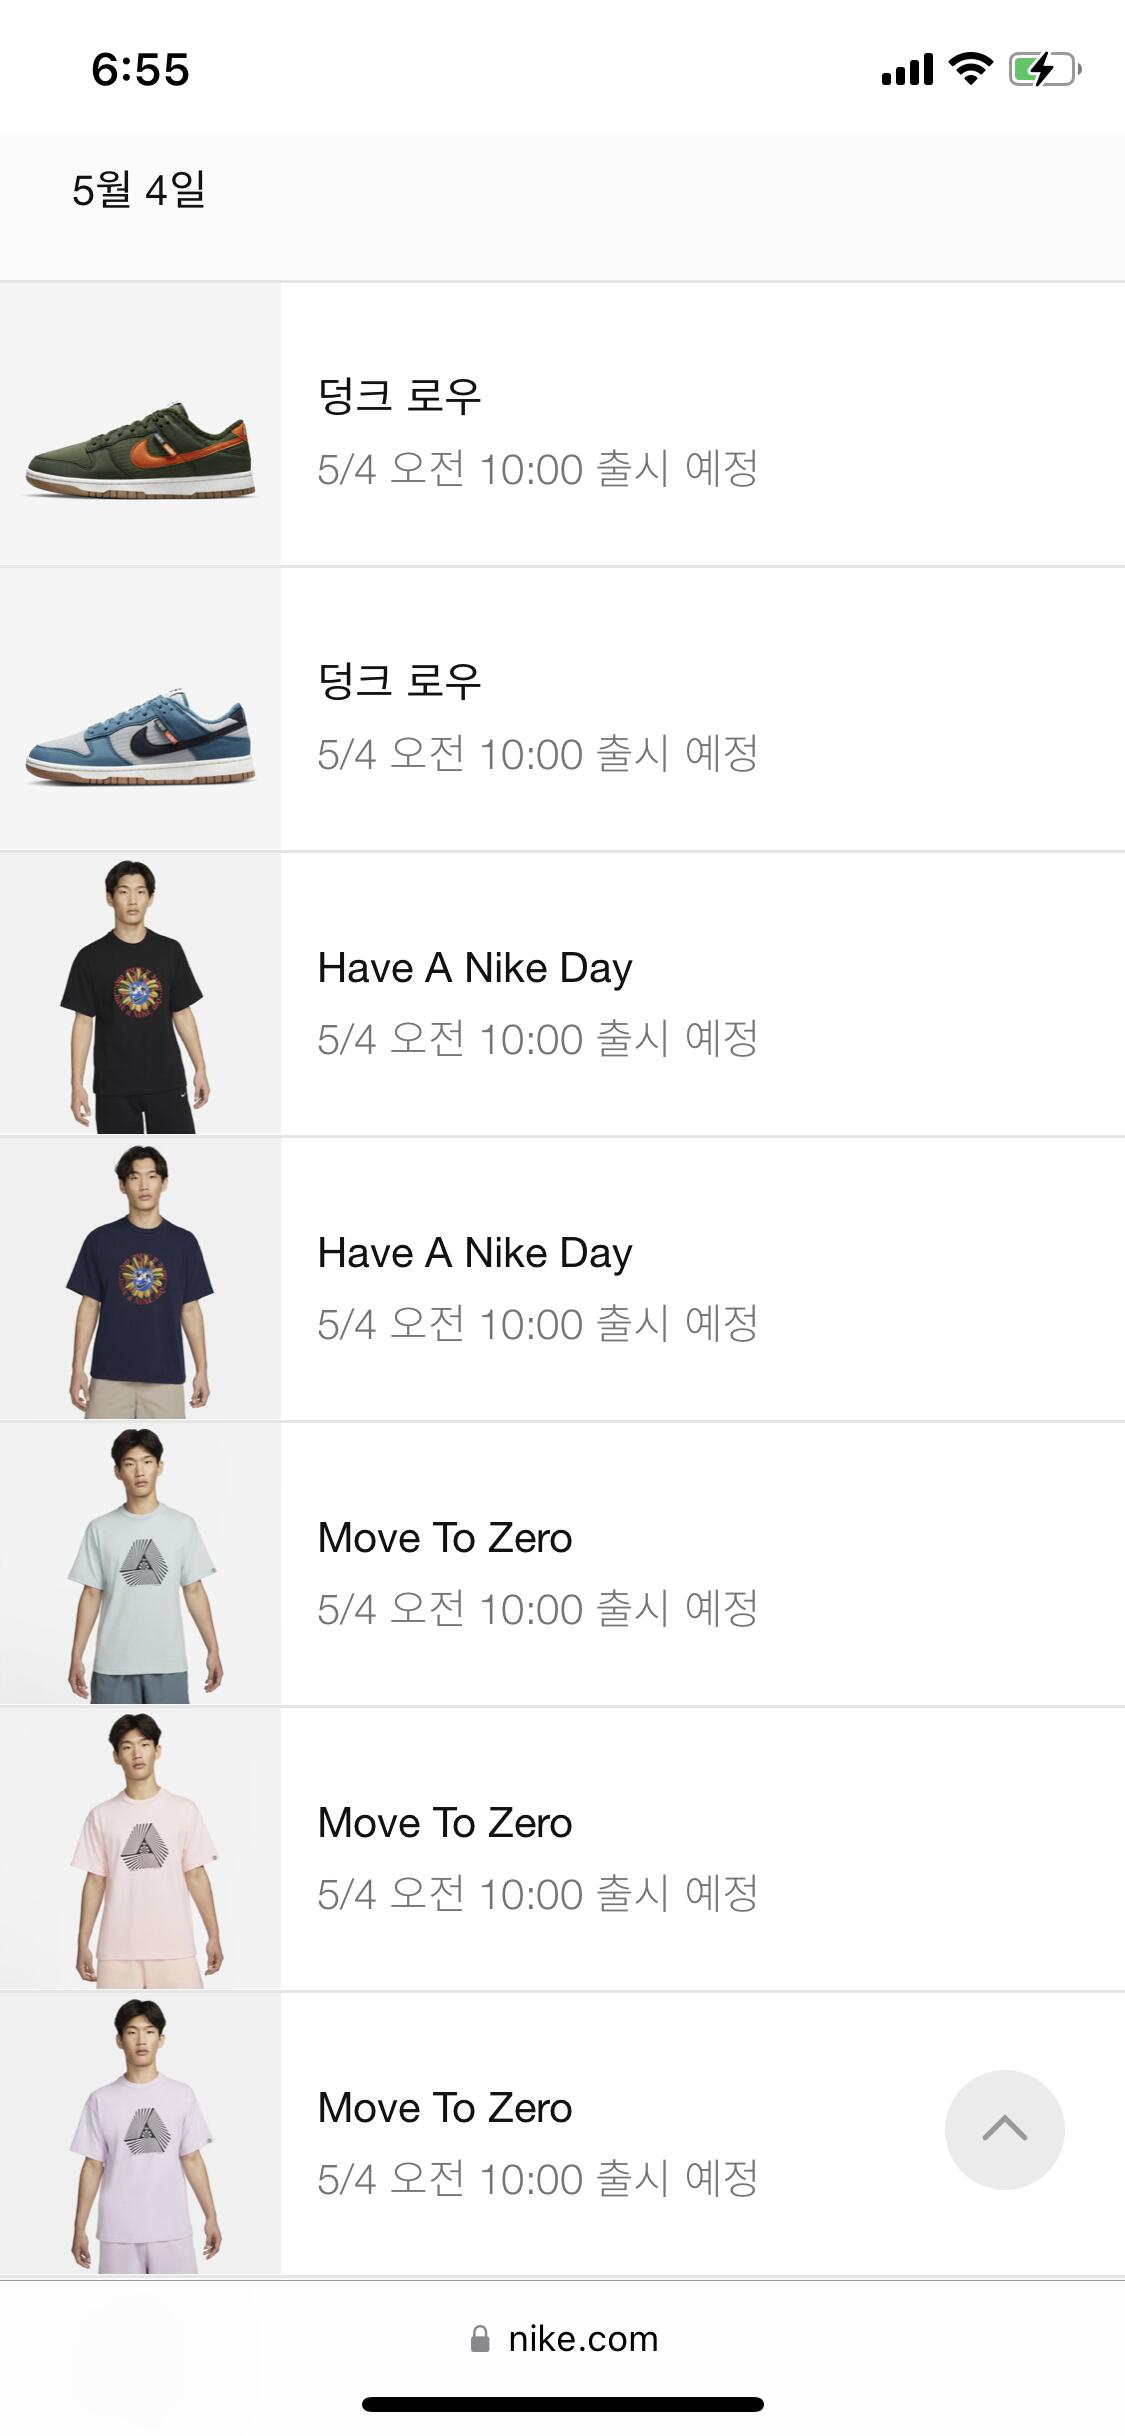Tap the battery charging icon
Viewport: 1125px width, 2436px height.
click(1044, 70)
